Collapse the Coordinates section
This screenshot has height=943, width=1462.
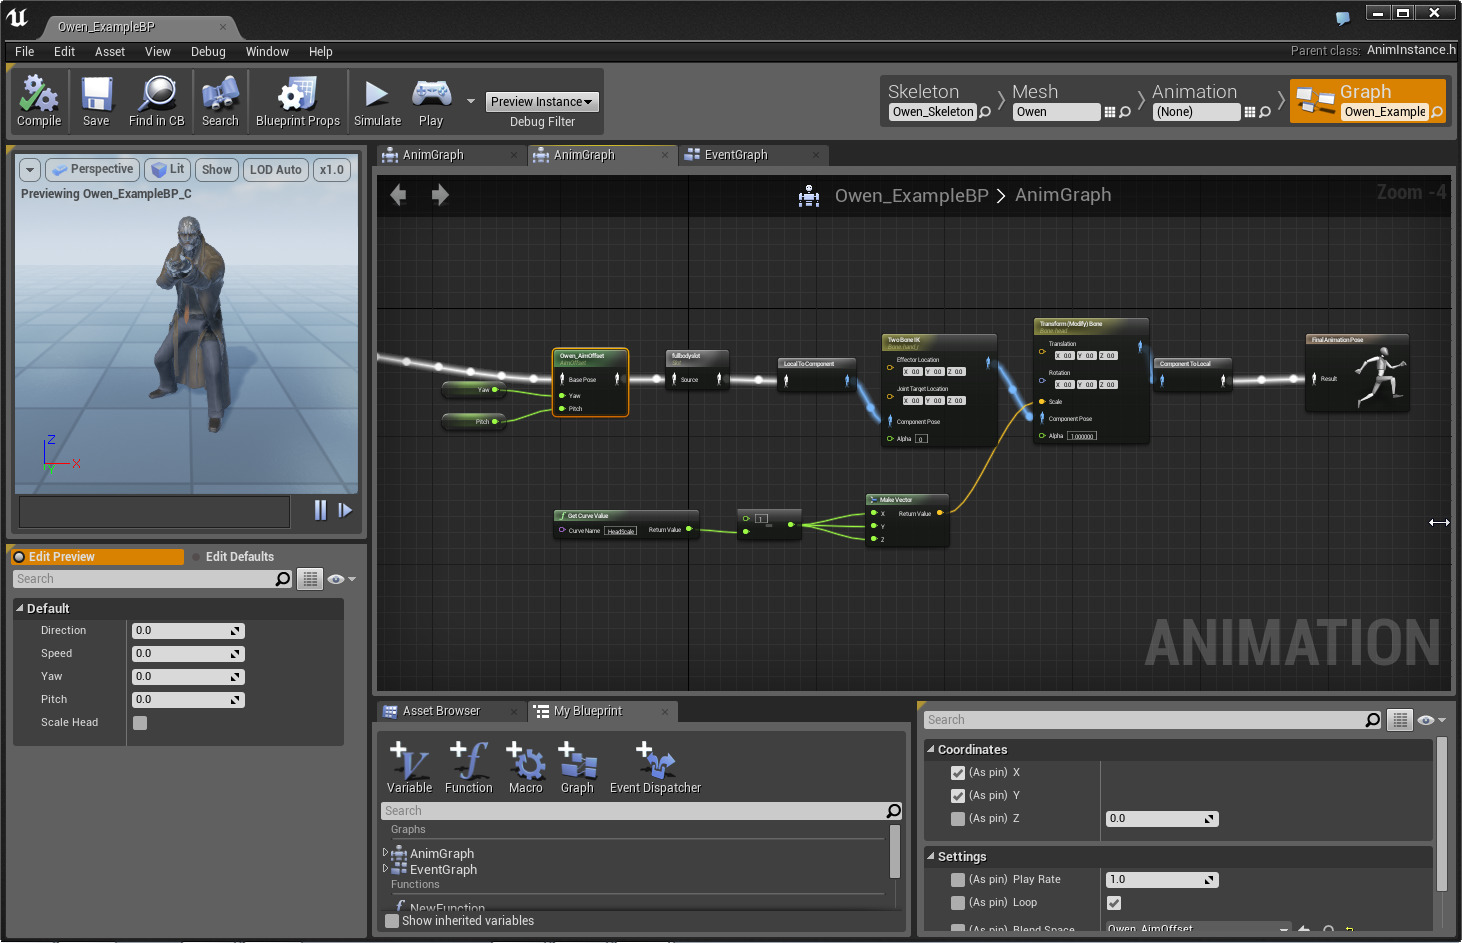(x=931, y=749)
